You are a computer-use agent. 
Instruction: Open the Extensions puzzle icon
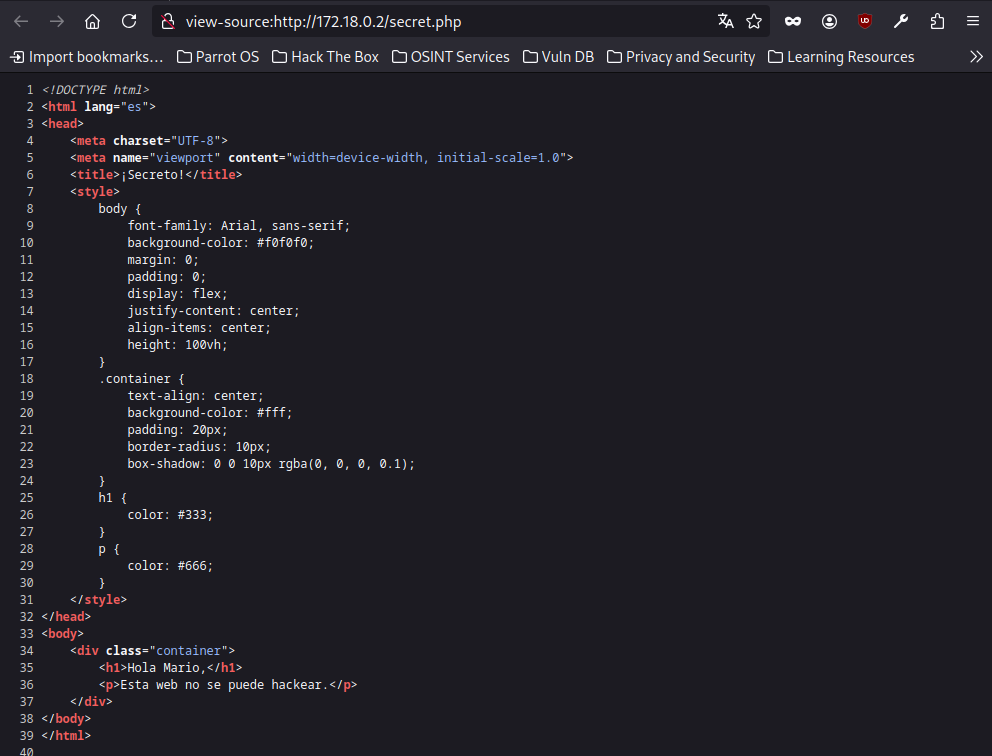(937, 21)
